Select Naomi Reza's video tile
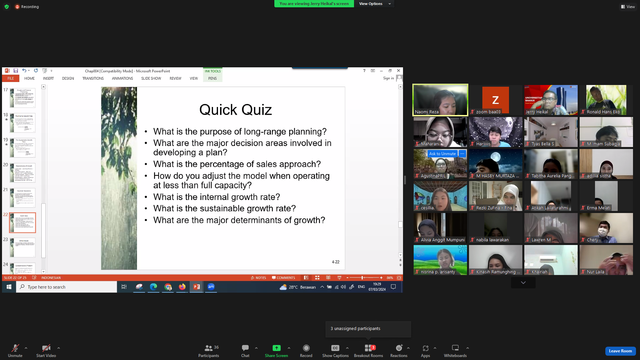 (x=440, y=100)
